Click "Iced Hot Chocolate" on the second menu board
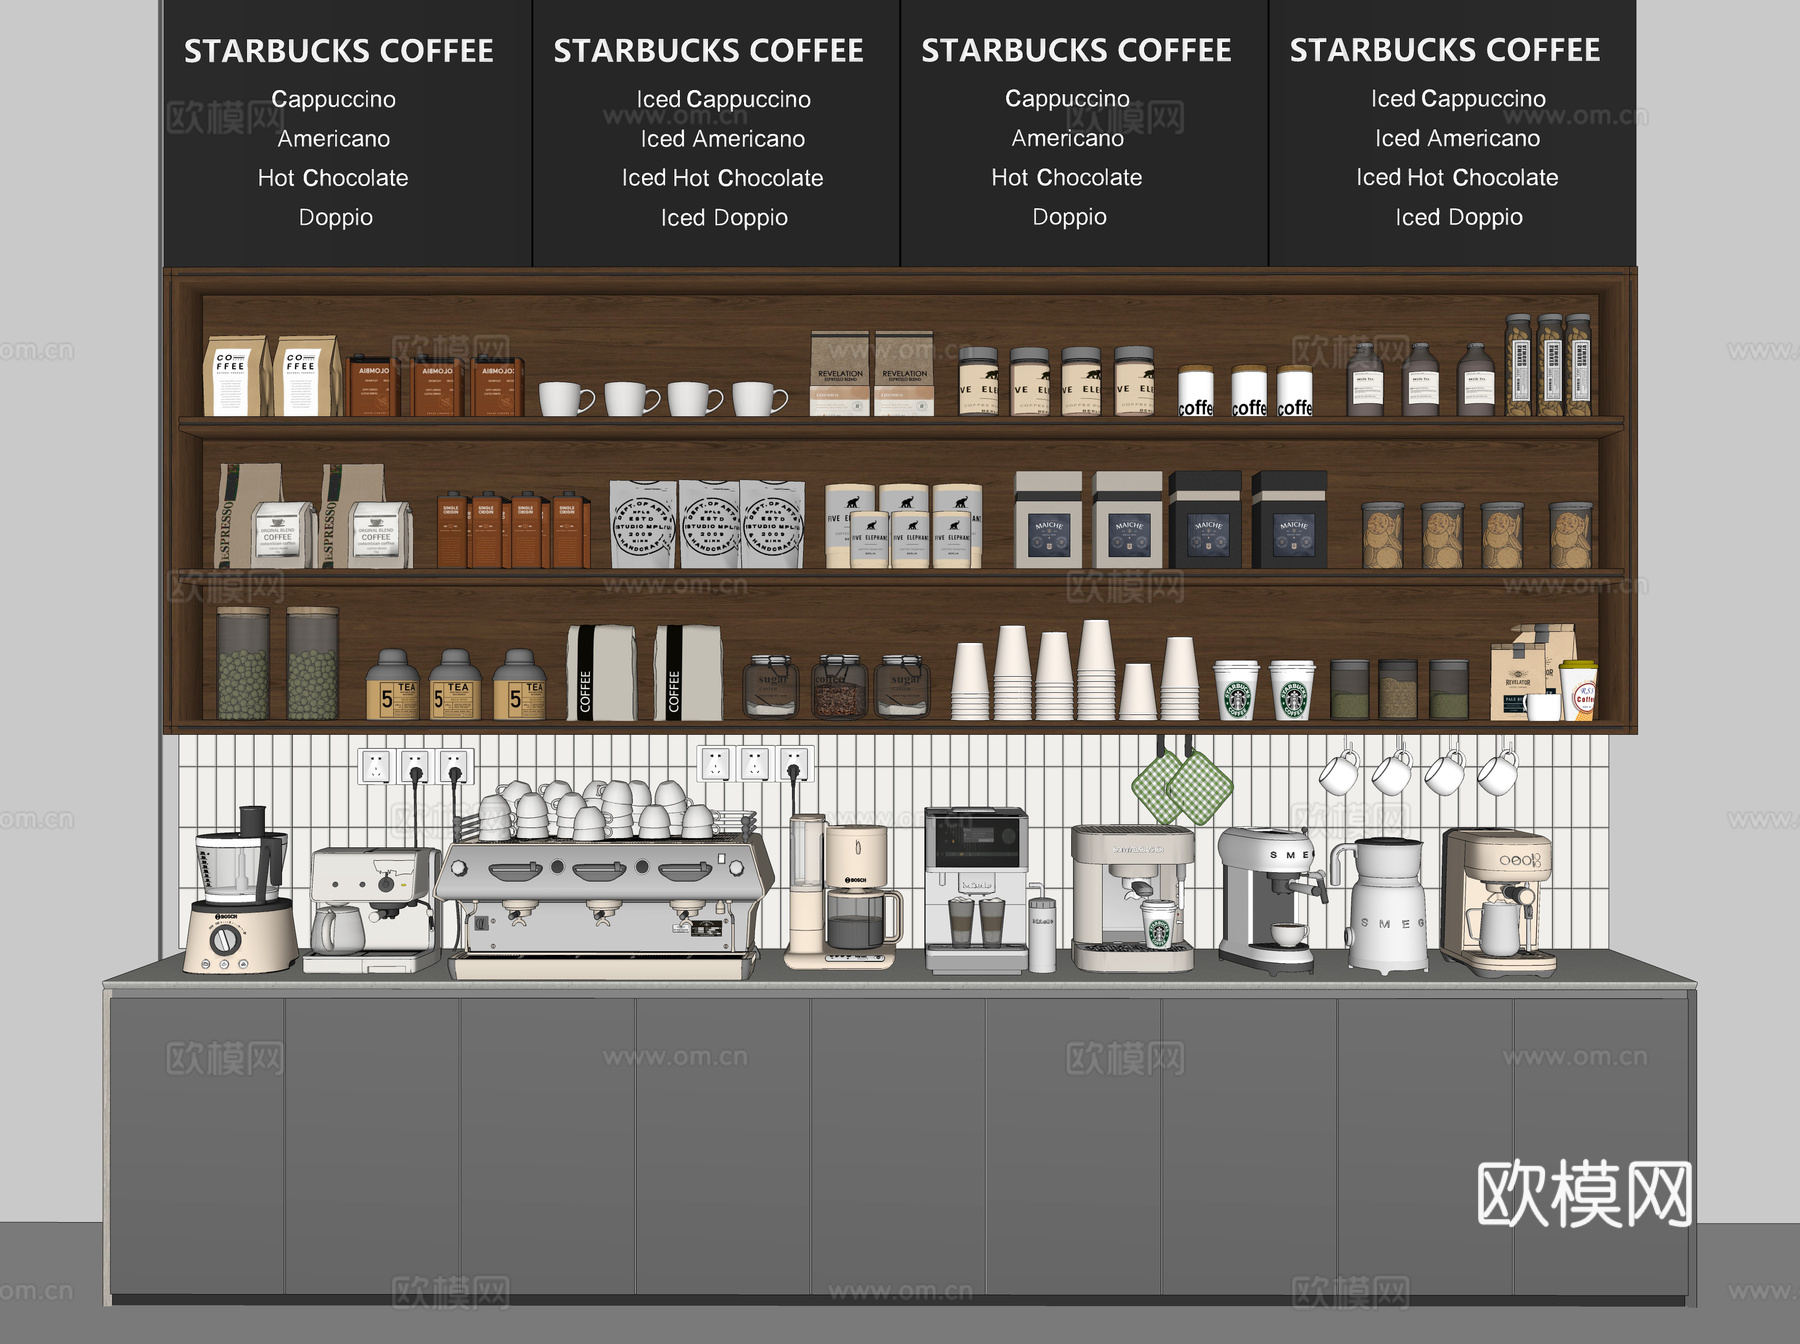This screenshot has height=1344, width=1800. point(723,178)
